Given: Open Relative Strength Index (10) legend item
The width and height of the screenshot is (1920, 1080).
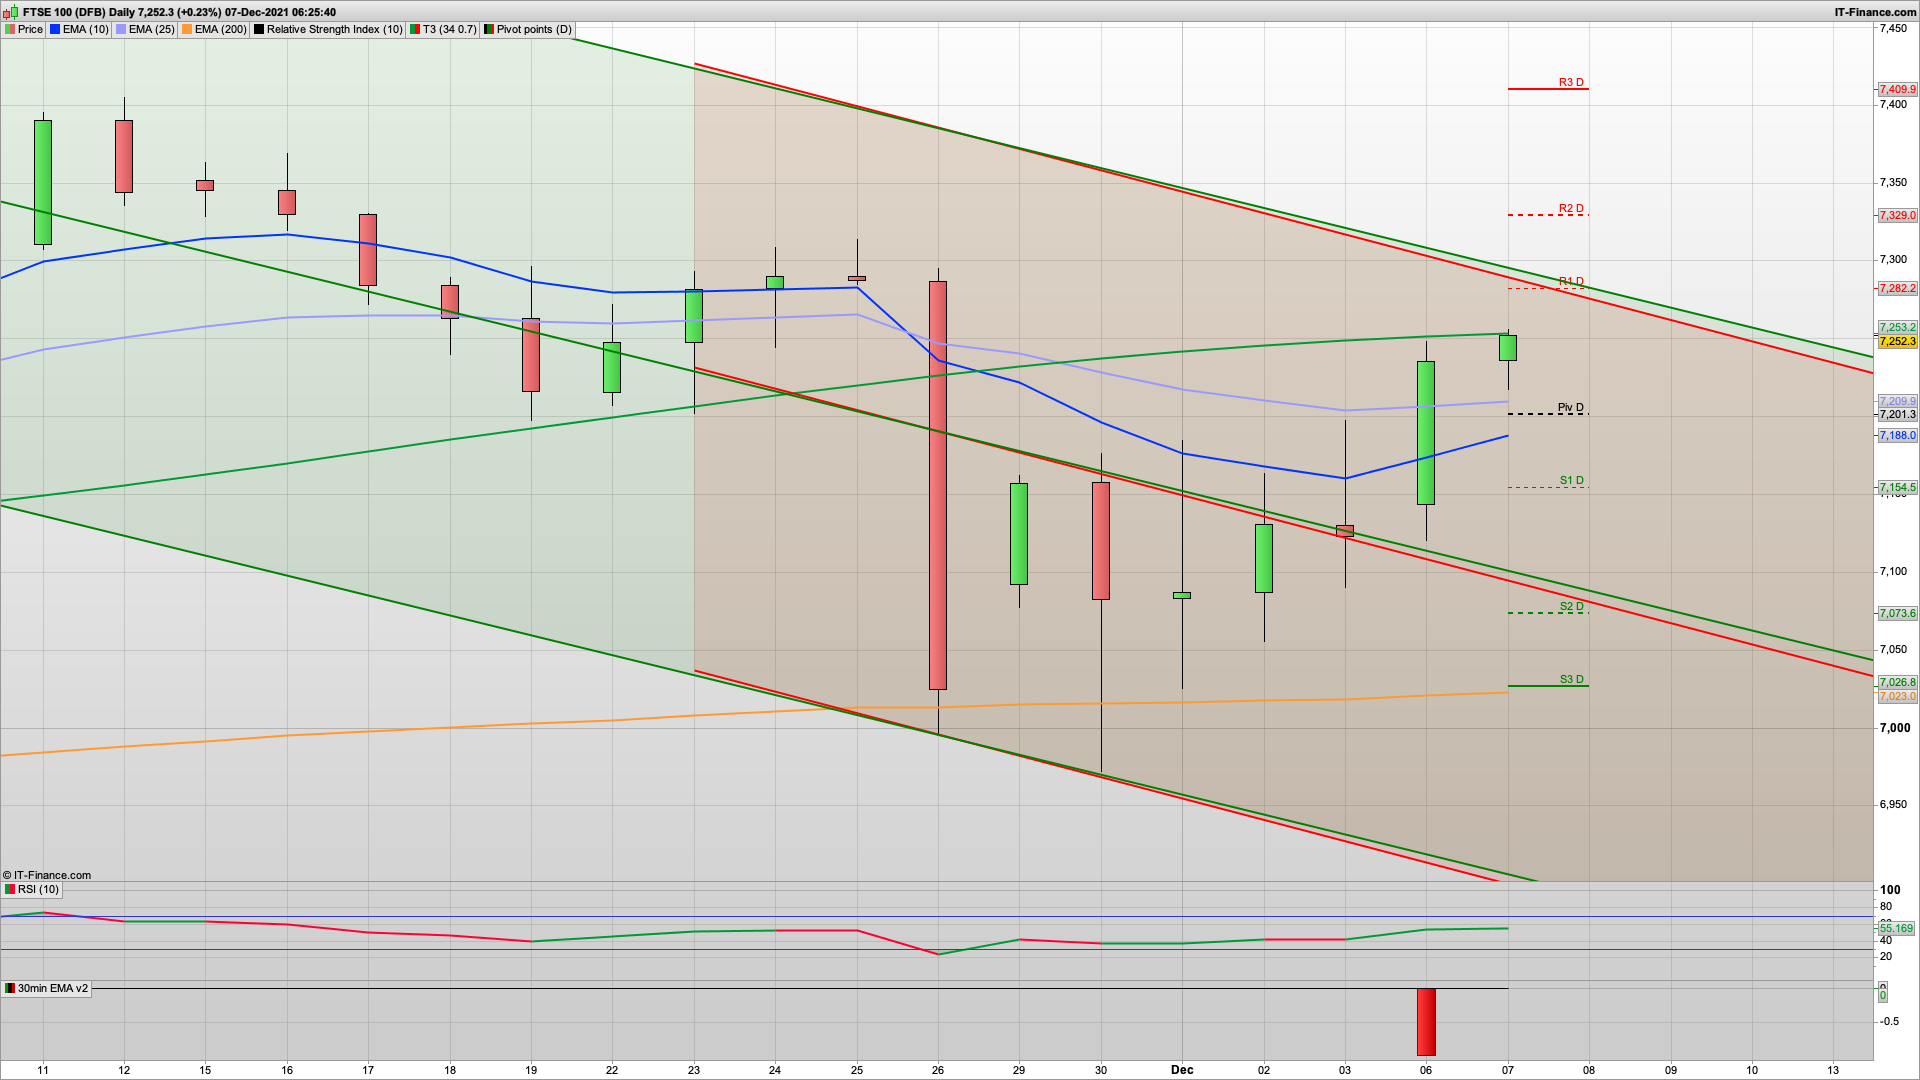Looking at the screenshot, I should (x=328, y=29).
